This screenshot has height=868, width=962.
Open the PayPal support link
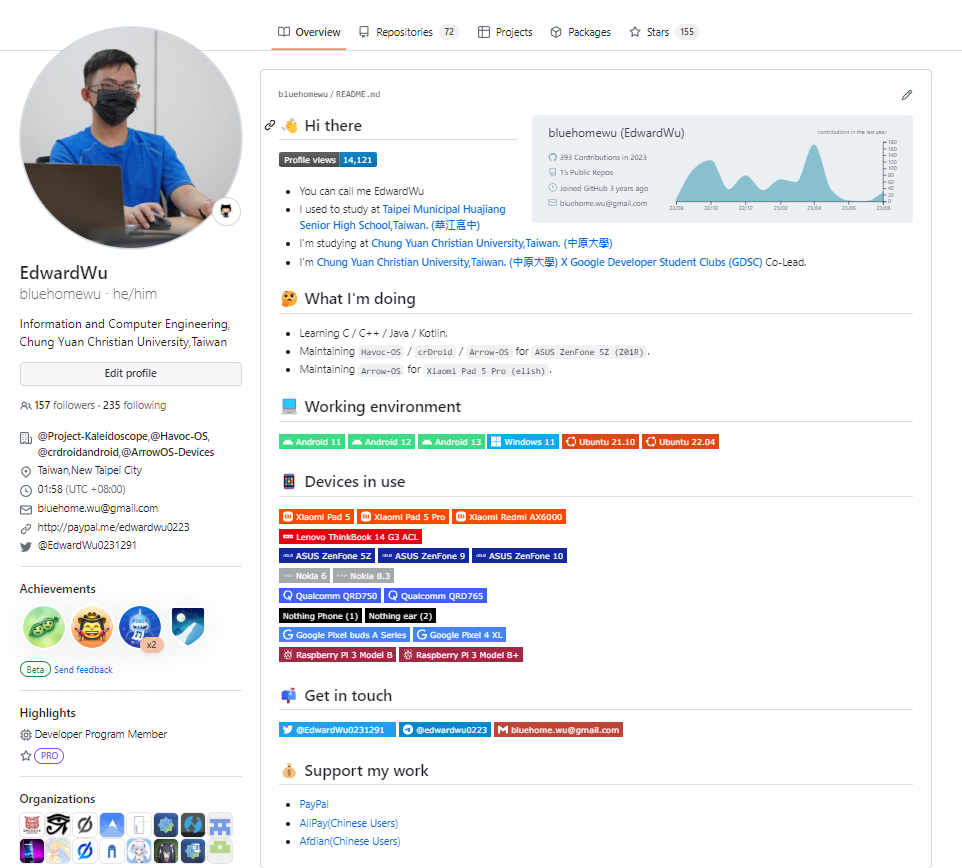point(314,804)
